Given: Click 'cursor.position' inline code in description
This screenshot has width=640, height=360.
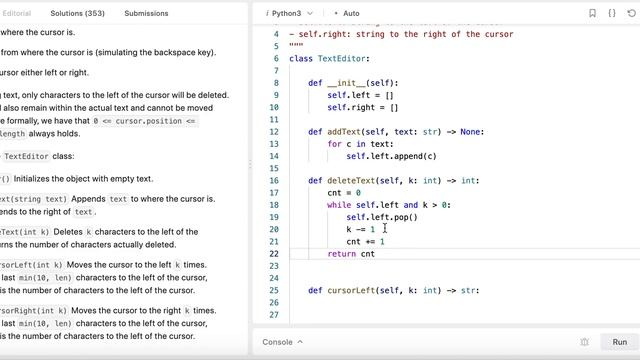Looking at the screenshot, I should 149,121.
